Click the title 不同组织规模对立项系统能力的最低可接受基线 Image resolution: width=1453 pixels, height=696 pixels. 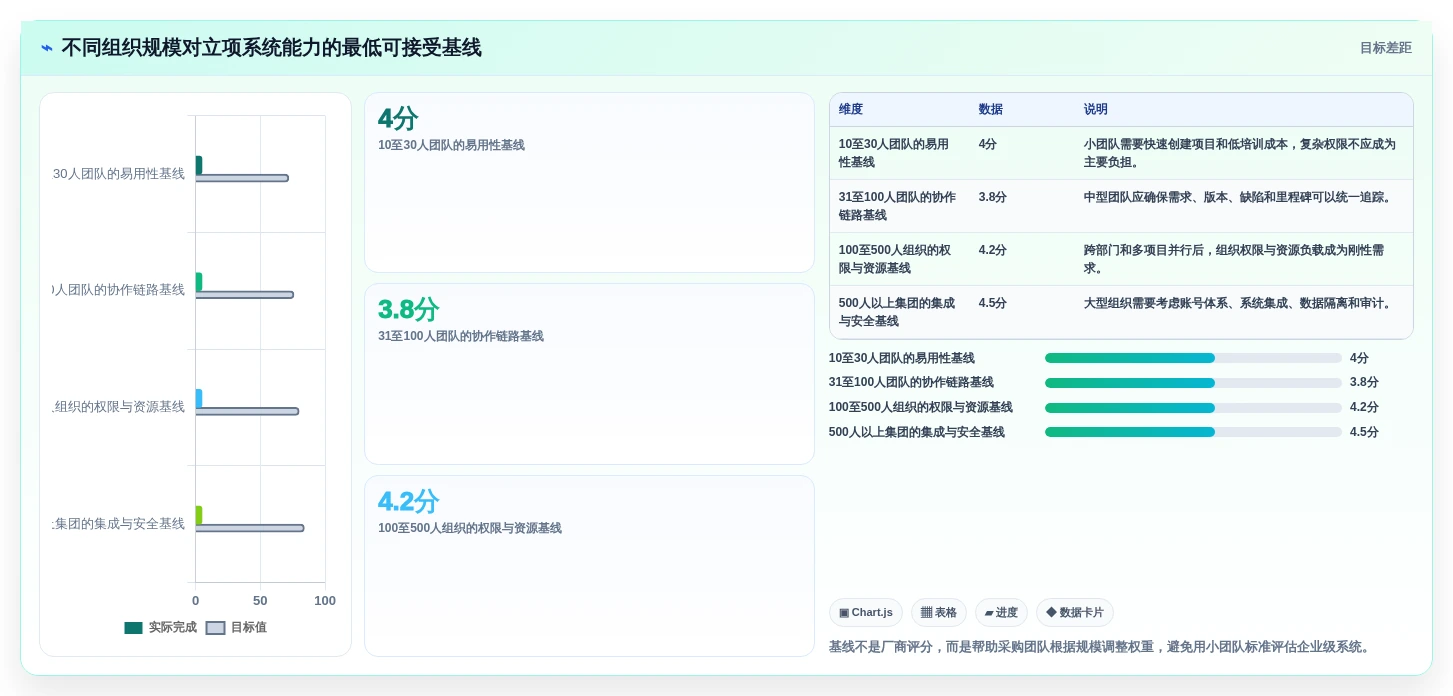(x=271, y=48)
